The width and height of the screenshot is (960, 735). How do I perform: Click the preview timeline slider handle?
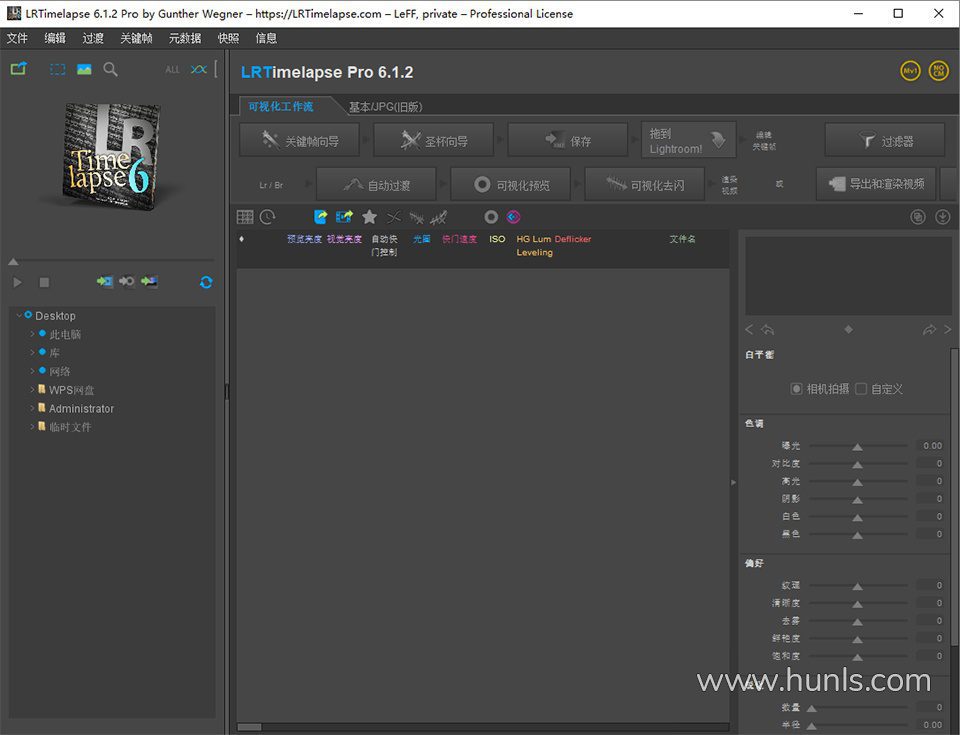[x=13, y=262]
